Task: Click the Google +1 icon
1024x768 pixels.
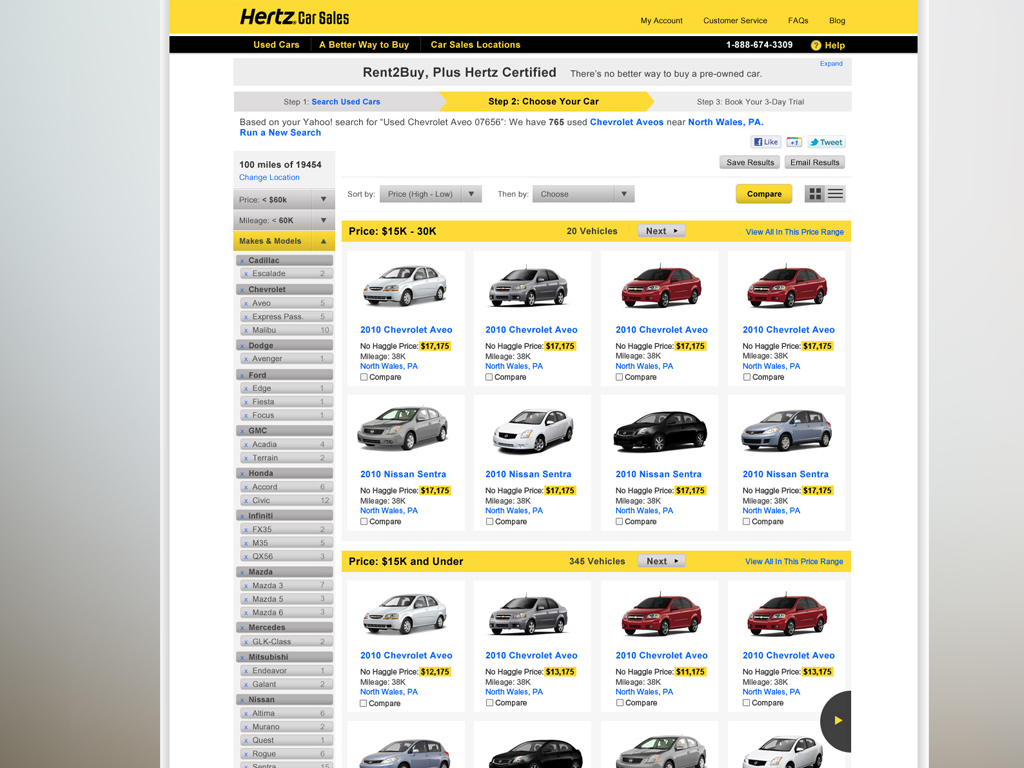Action: 793,142
